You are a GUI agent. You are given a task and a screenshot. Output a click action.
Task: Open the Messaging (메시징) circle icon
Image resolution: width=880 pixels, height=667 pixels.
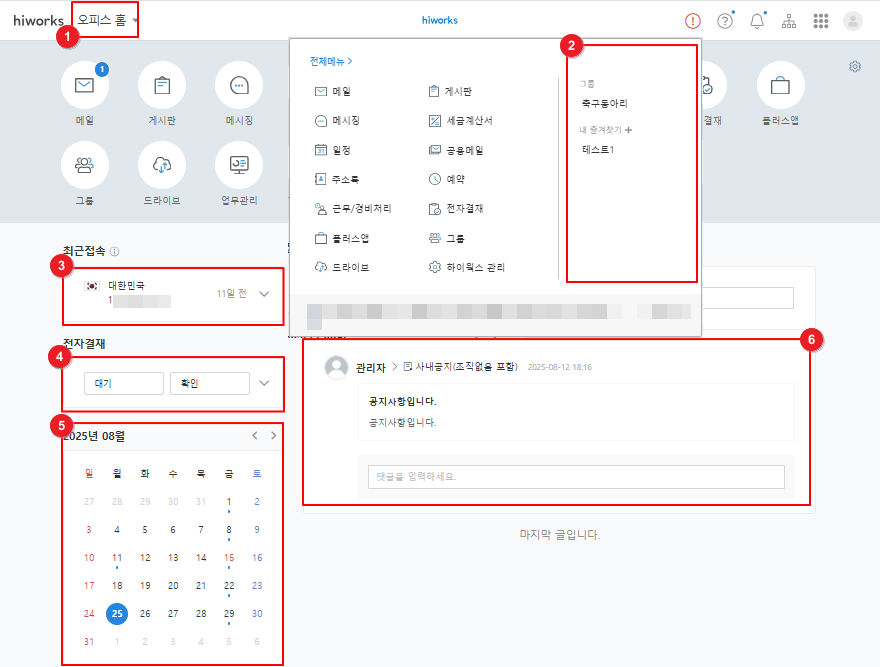click(x=239, y=86)
